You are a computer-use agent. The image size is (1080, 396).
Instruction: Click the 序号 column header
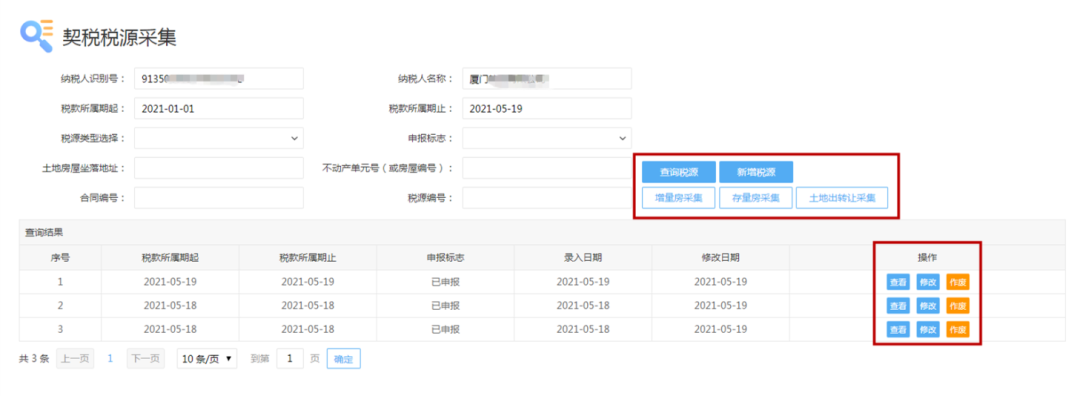tap(60, 258)
